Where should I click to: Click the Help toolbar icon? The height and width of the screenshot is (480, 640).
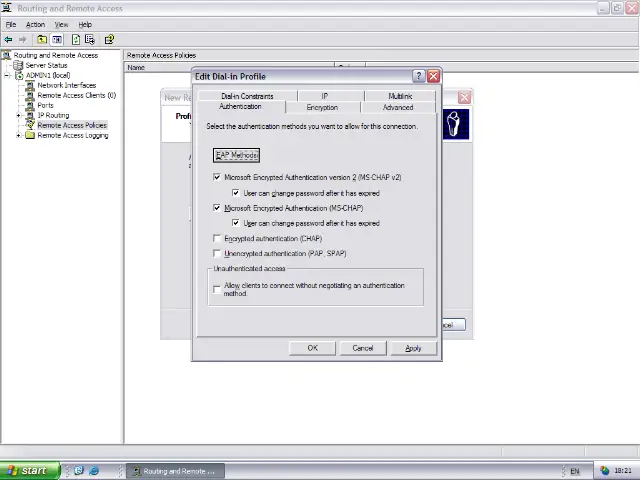pyautogui.click(x=109, y=40)
